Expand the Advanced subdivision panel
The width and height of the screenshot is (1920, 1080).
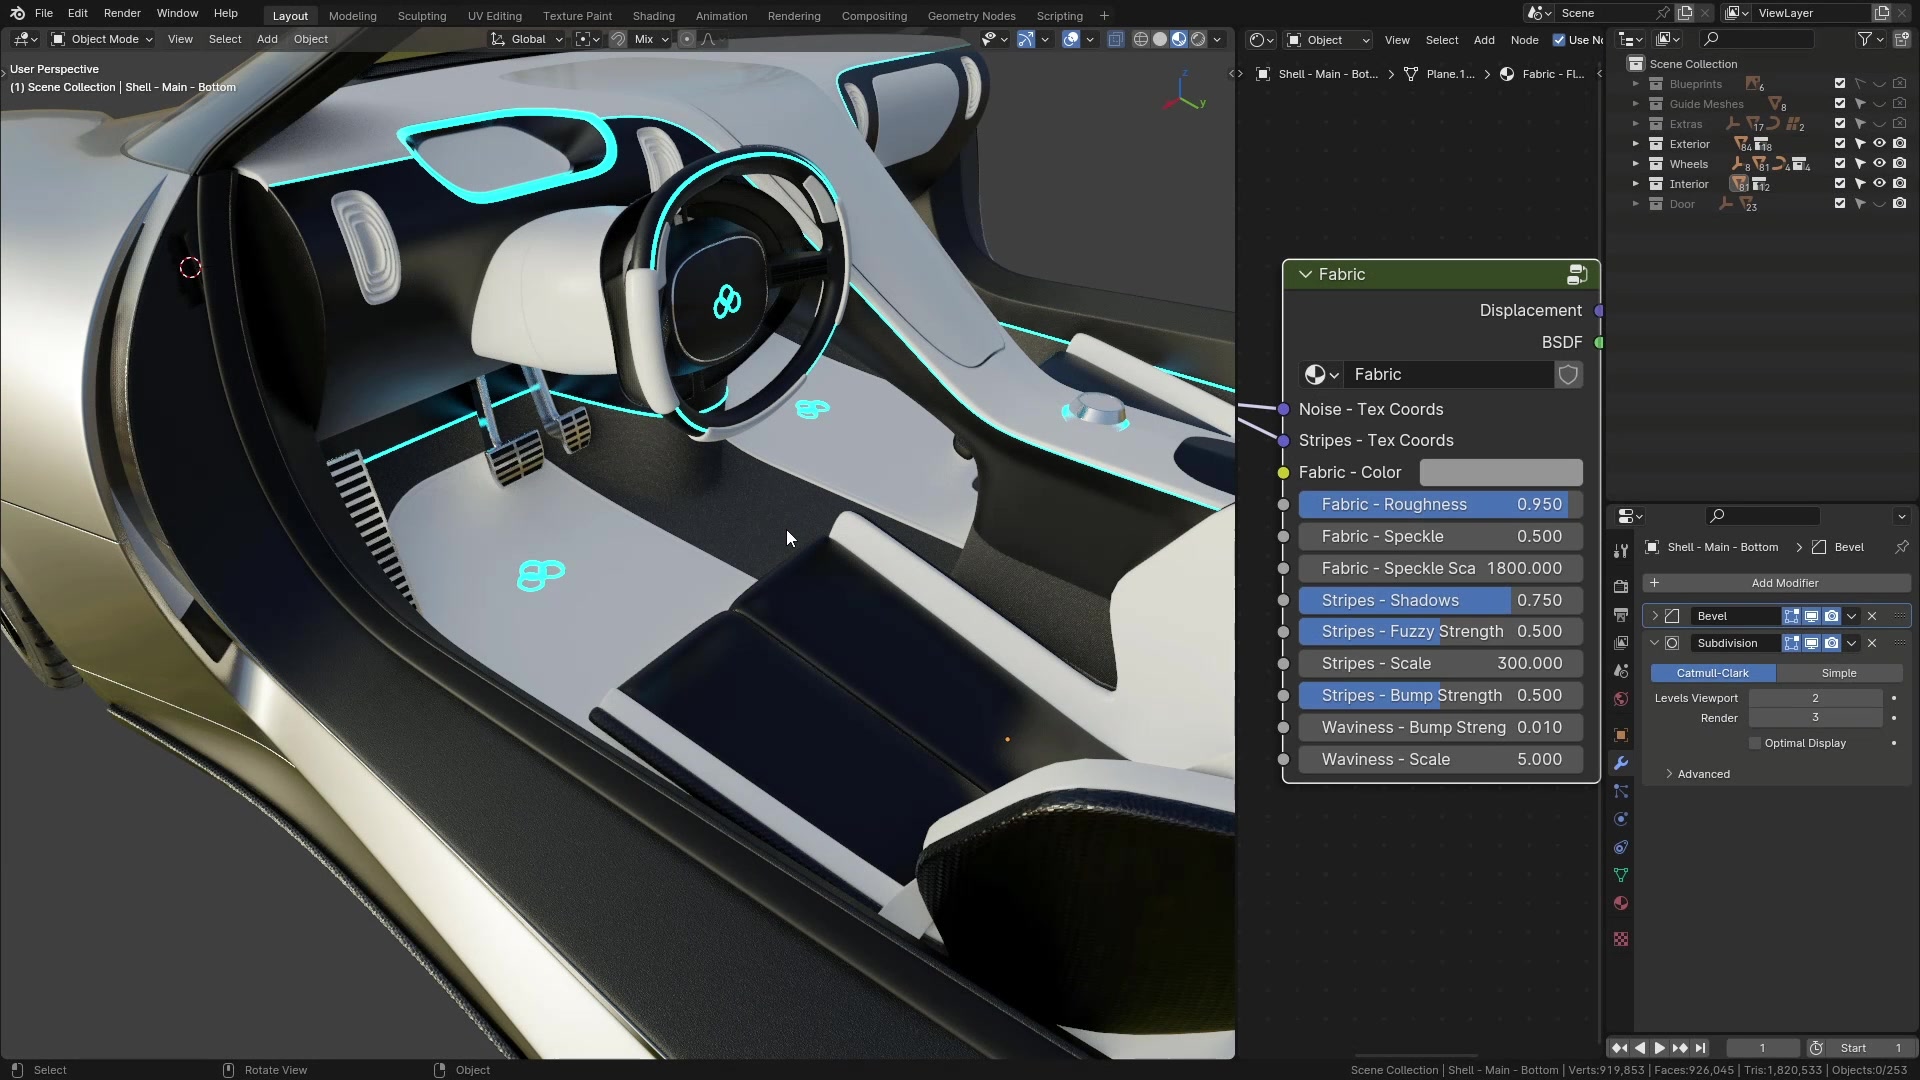[x=1669, y=774]
